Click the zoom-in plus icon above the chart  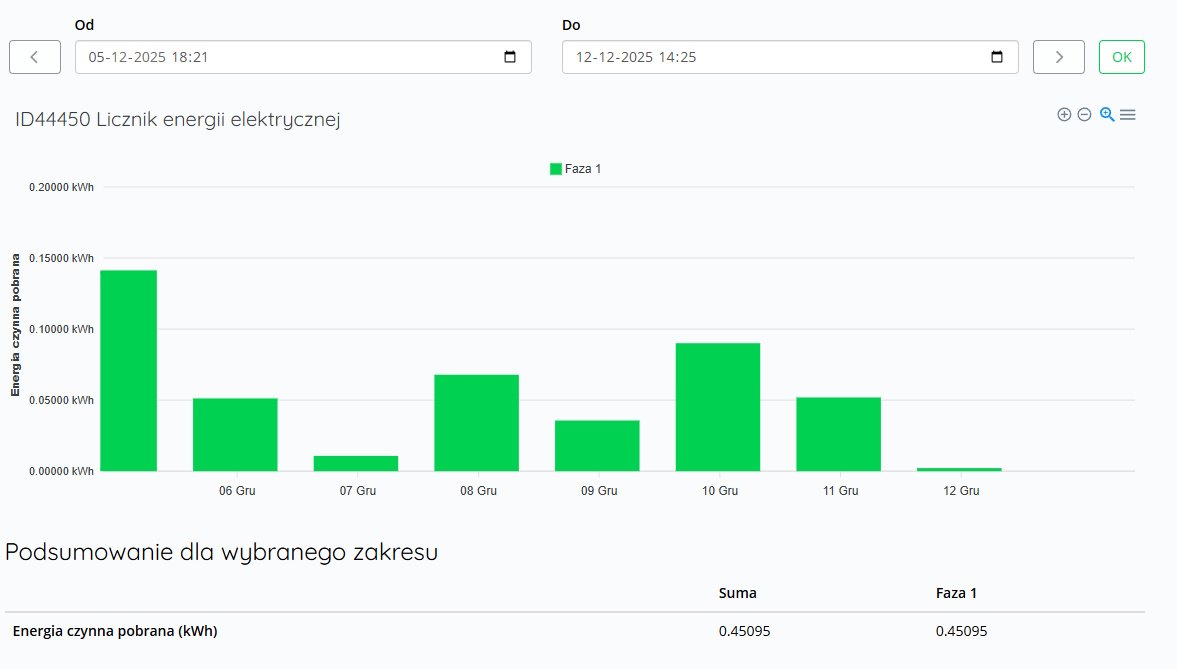[1064, 114]
